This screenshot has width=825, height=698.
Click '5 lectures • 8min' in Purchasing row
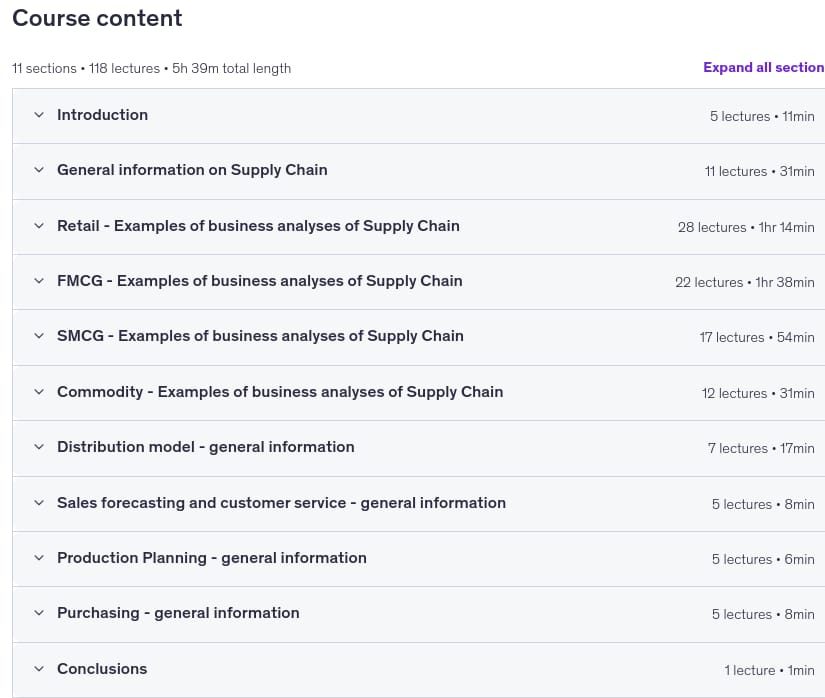pos(763,615)
